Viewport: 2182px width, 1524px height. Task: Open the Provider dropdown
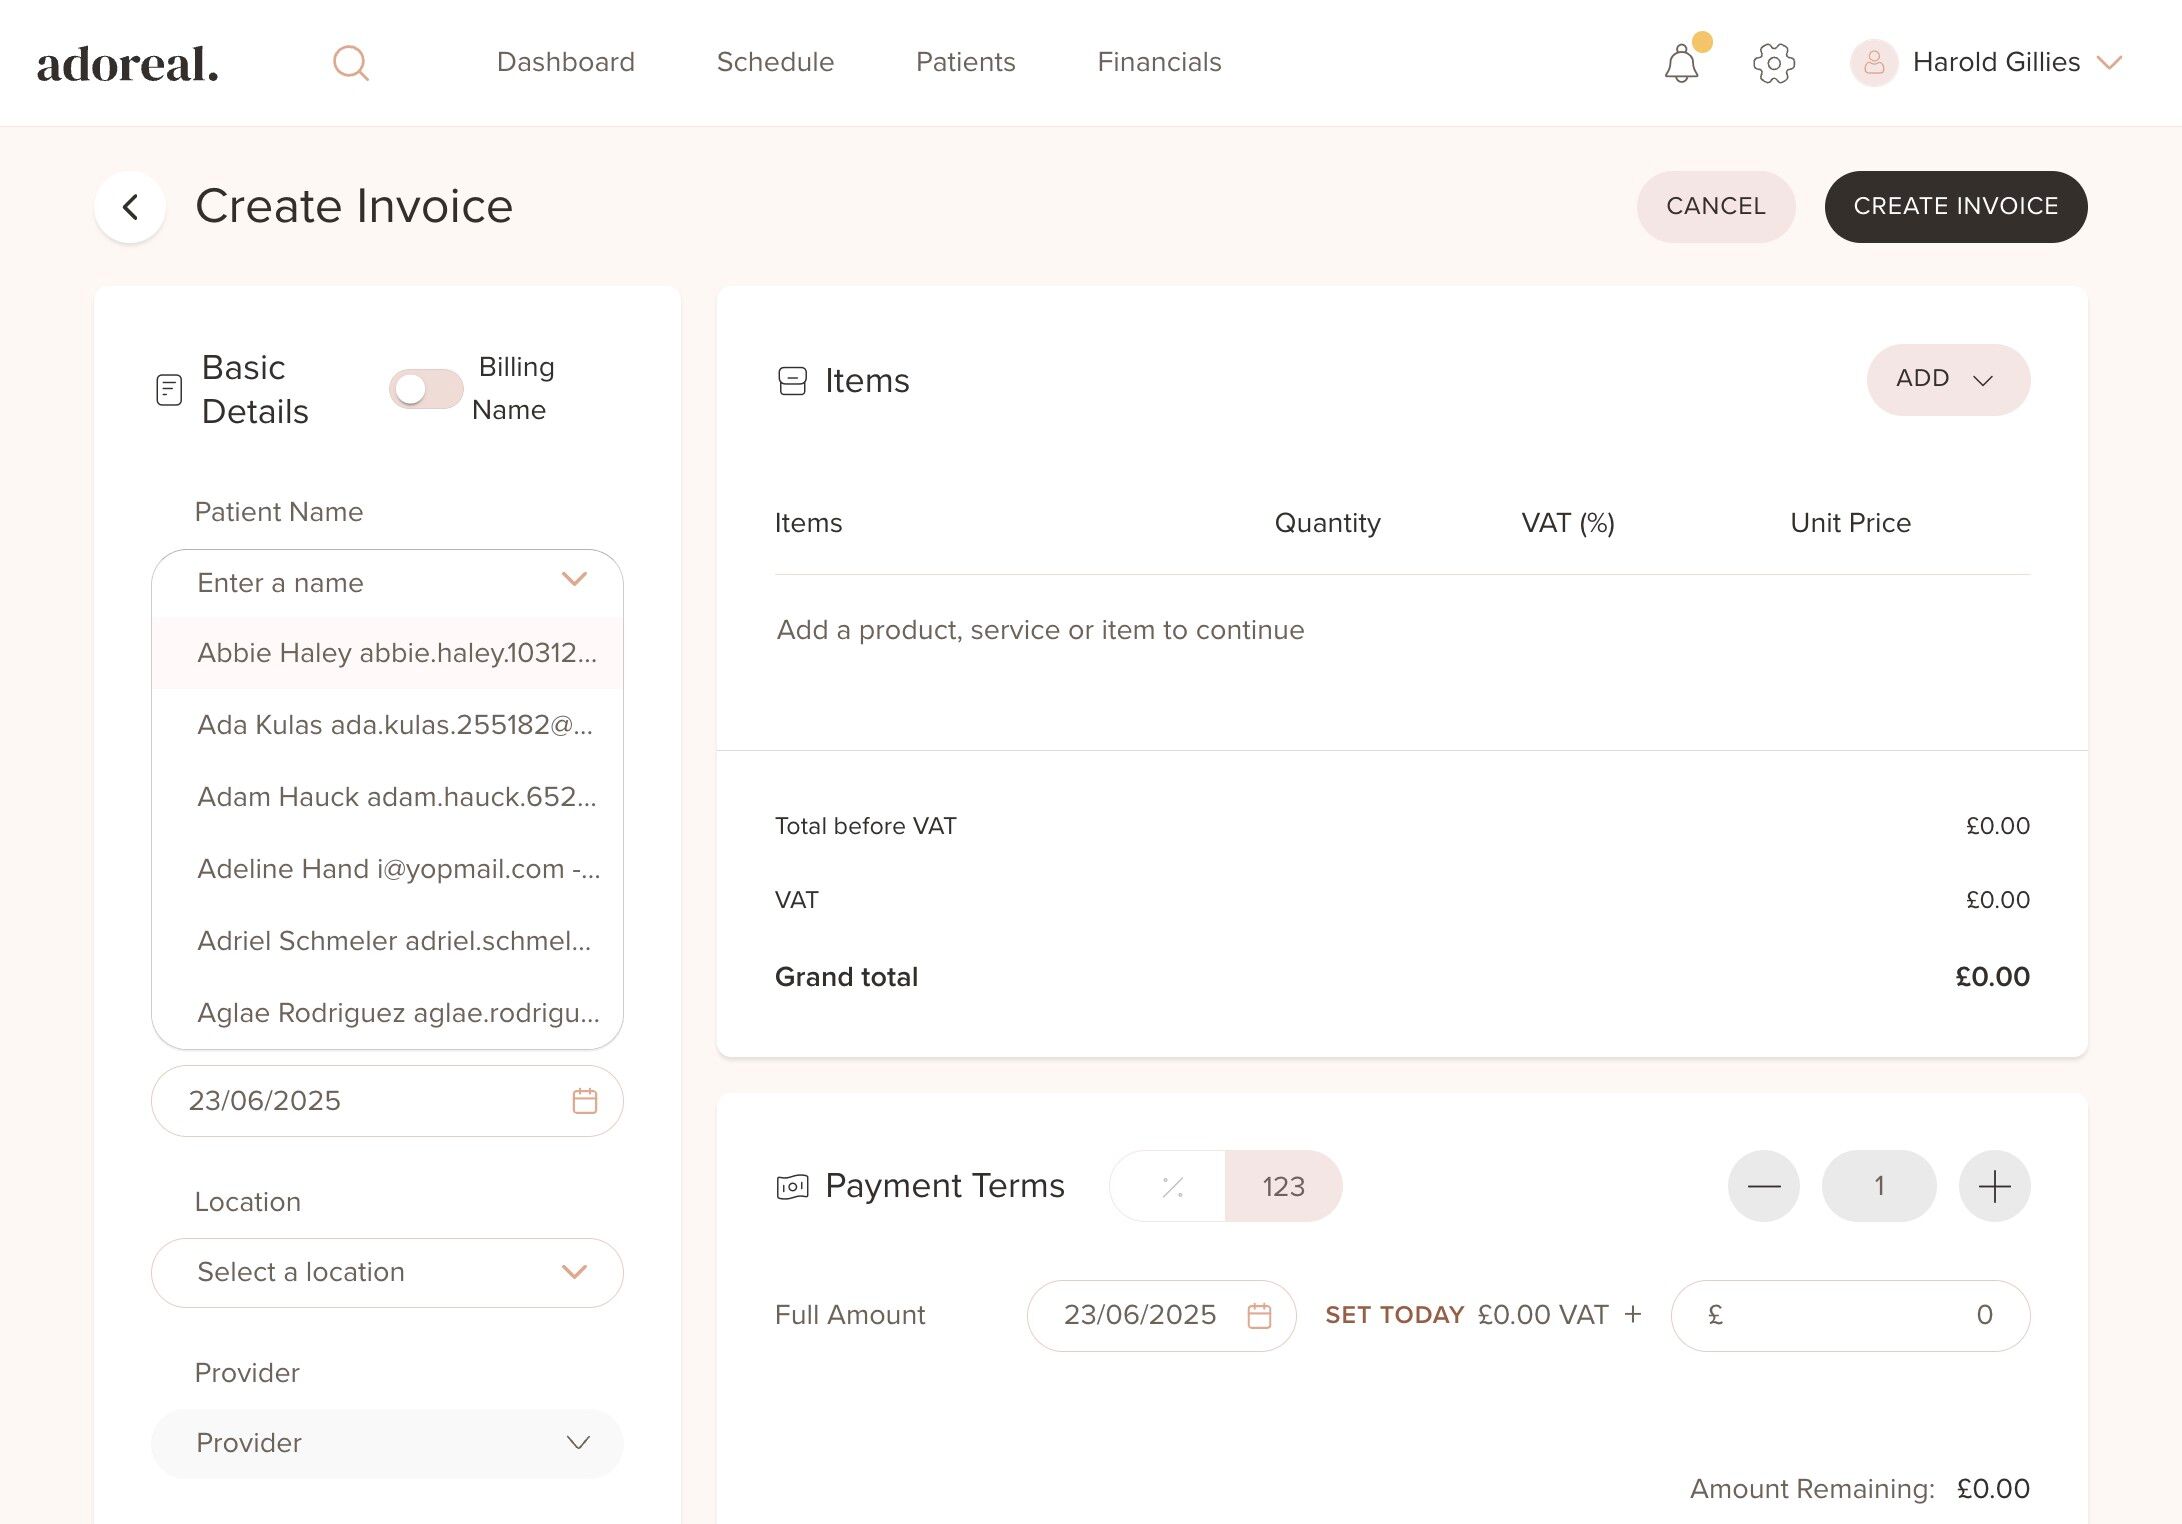(x=387, y=1443)
